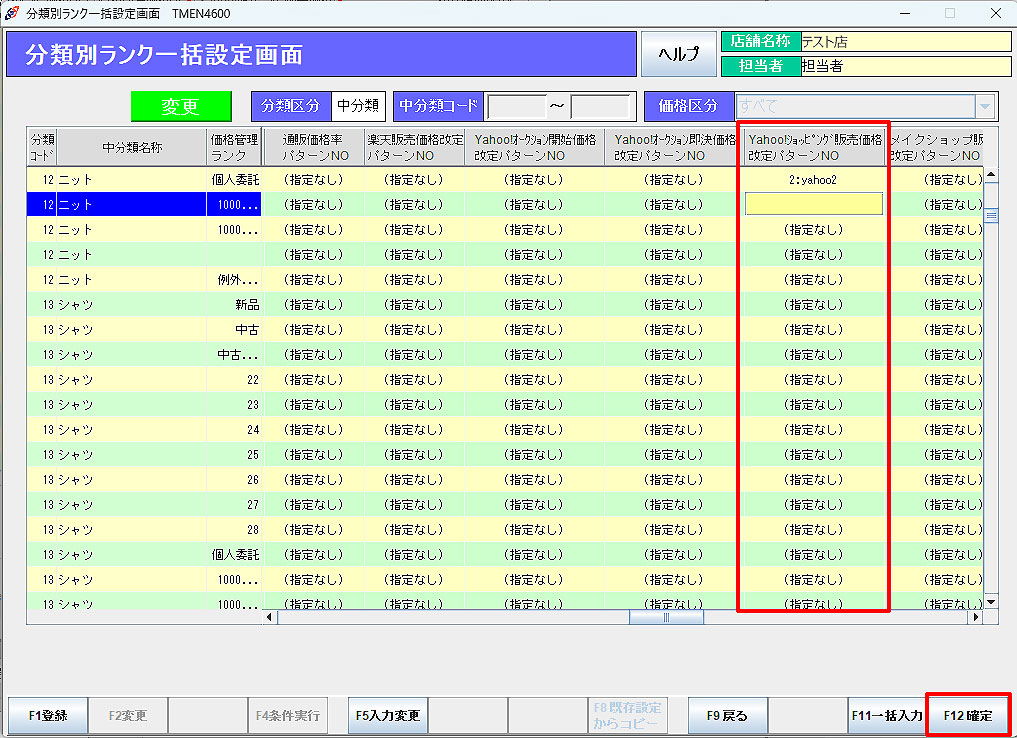This screenshot has width=1017, height=738.
Task: Select the シャツ 新品 row
Action: pos(144,304)
